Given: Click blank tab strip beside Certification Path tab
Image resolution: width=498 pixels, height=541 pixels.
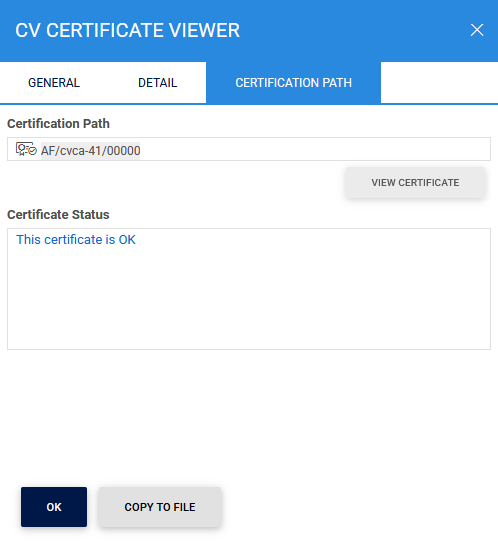Looking at the screenshot, I should point(439,83).
